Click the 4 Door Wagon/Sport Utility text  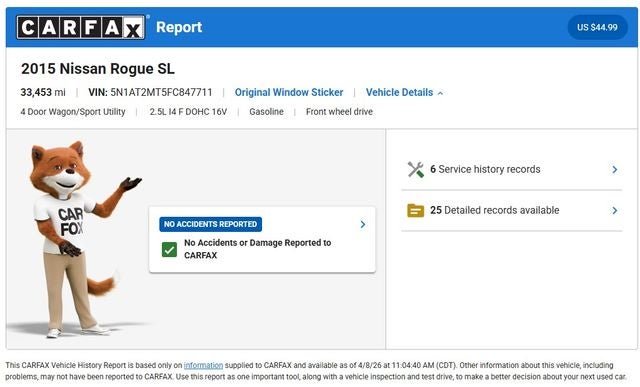[73, 112]
